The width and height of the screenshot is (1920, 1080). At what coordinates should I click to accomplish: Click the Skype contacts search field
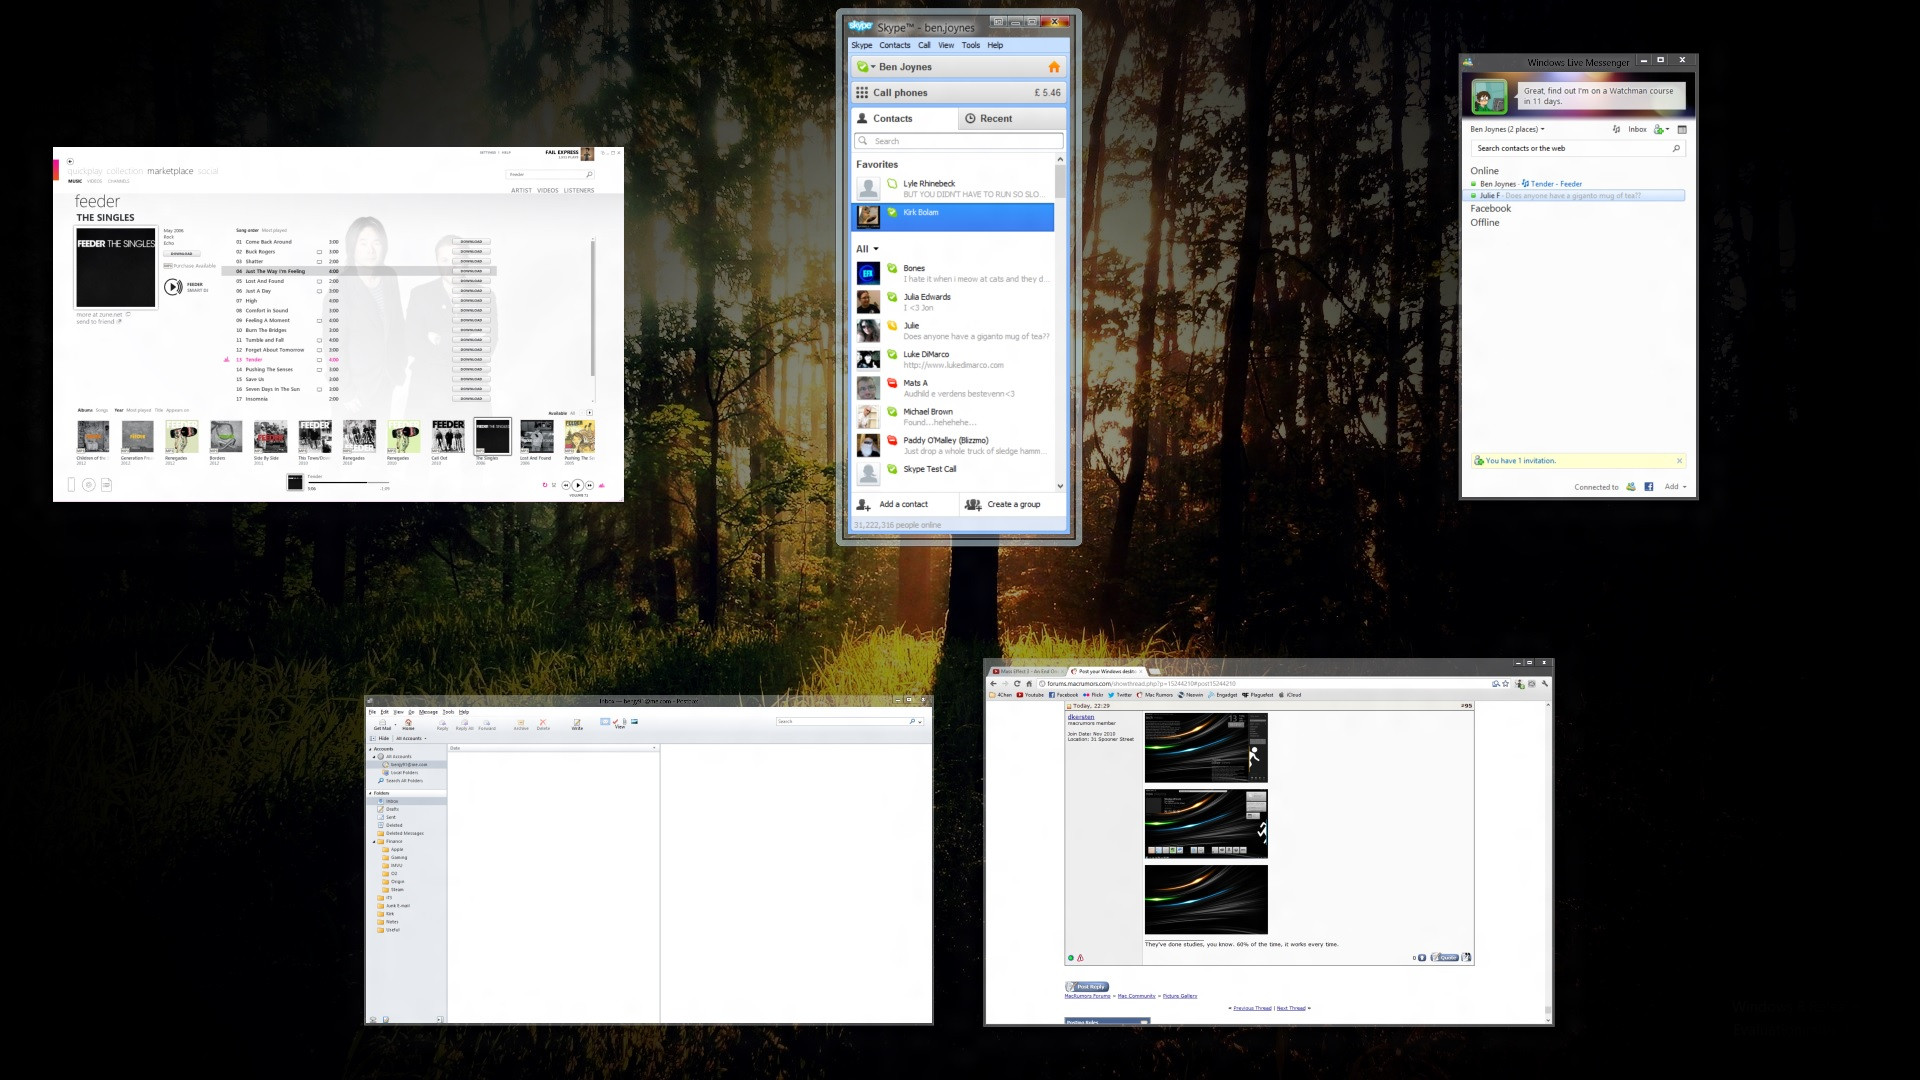(960, 141)
